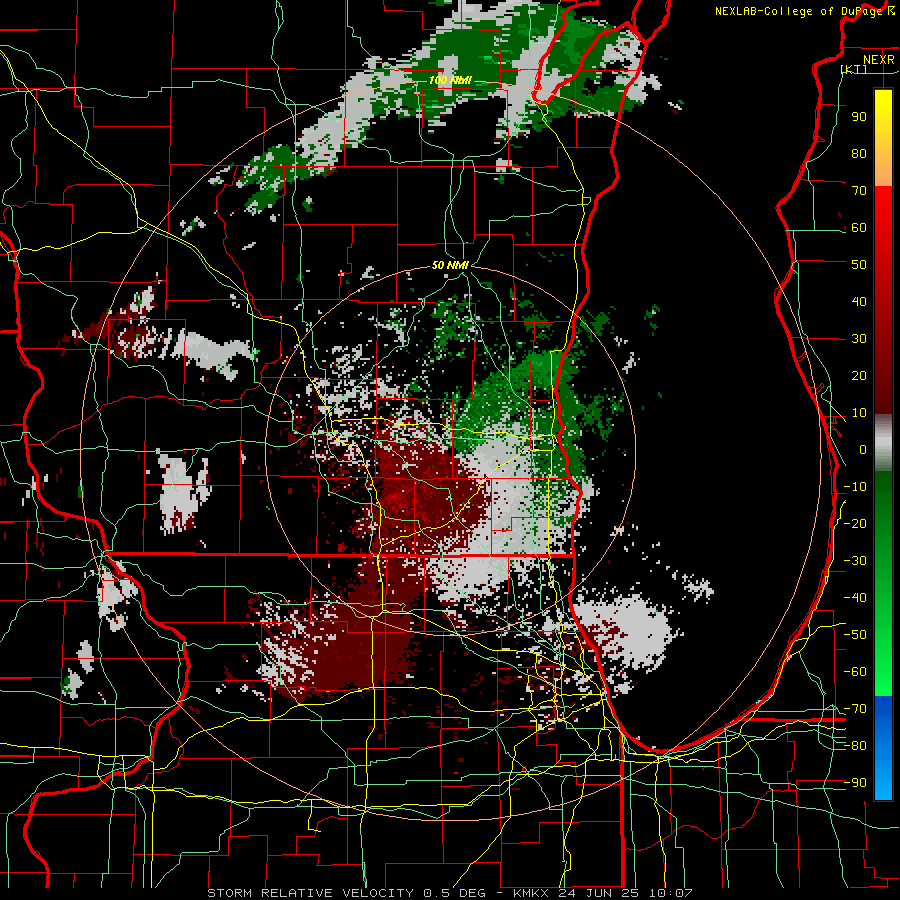Viewport: 900px width, 900px height.
Task: Click the 50 value on velocity scale
Action: coord(859,265)
